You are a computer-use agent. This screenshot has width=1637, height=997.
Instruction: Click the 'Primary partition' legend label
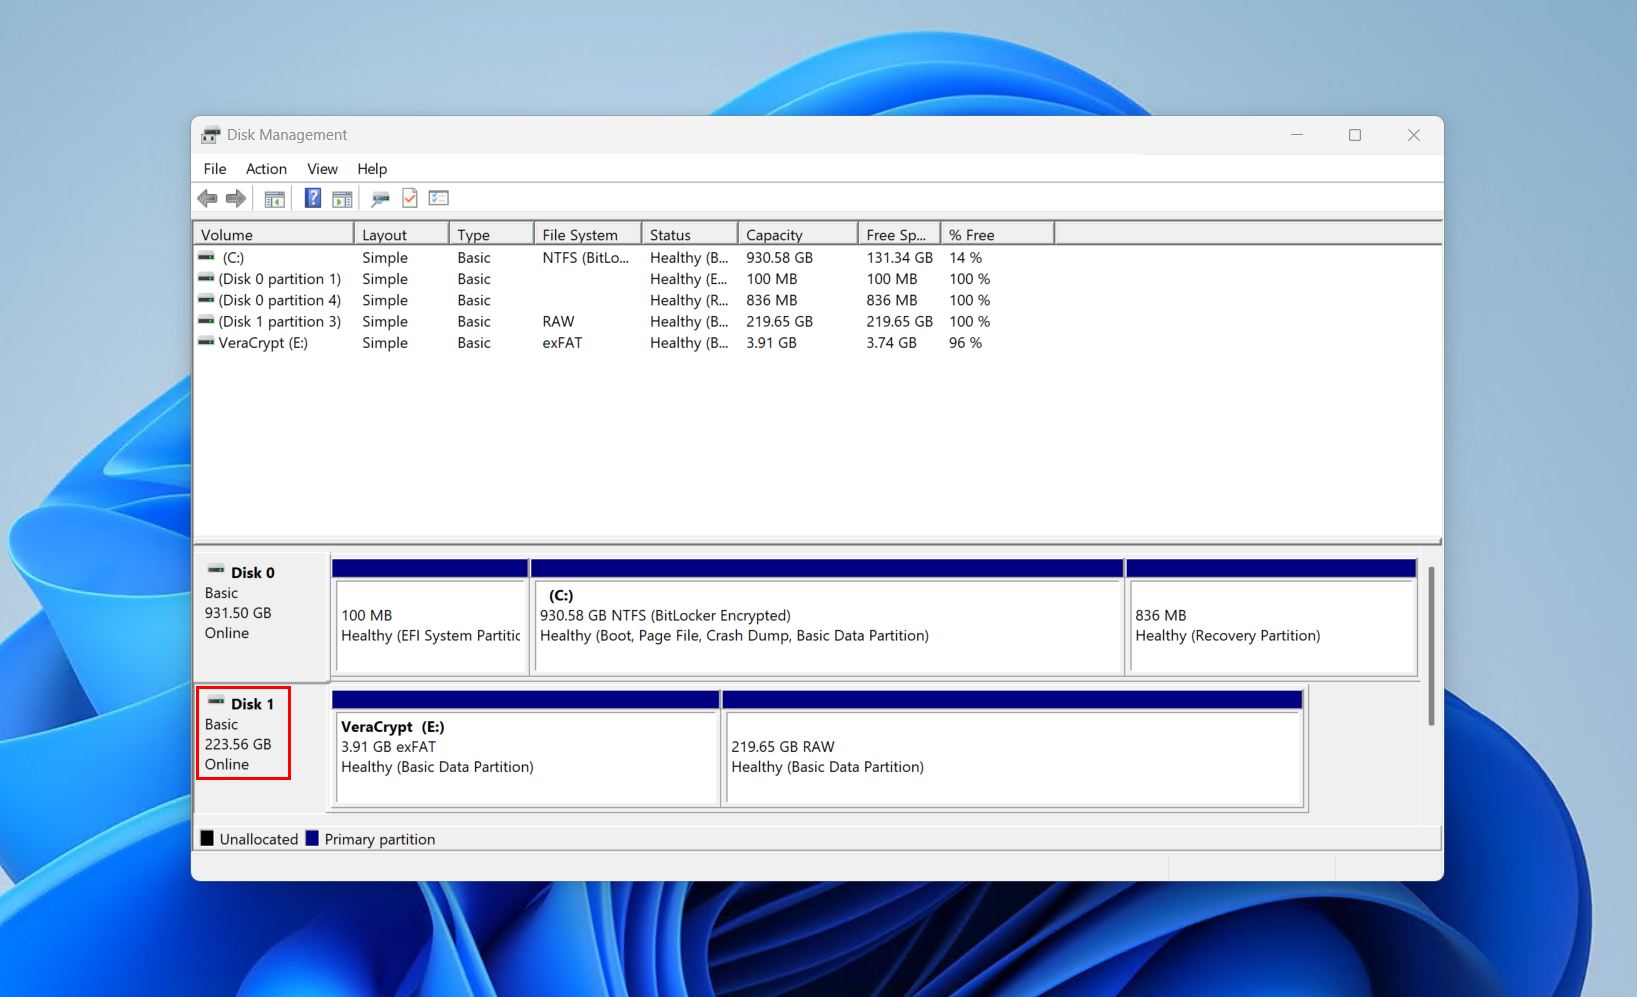(380, 839)
